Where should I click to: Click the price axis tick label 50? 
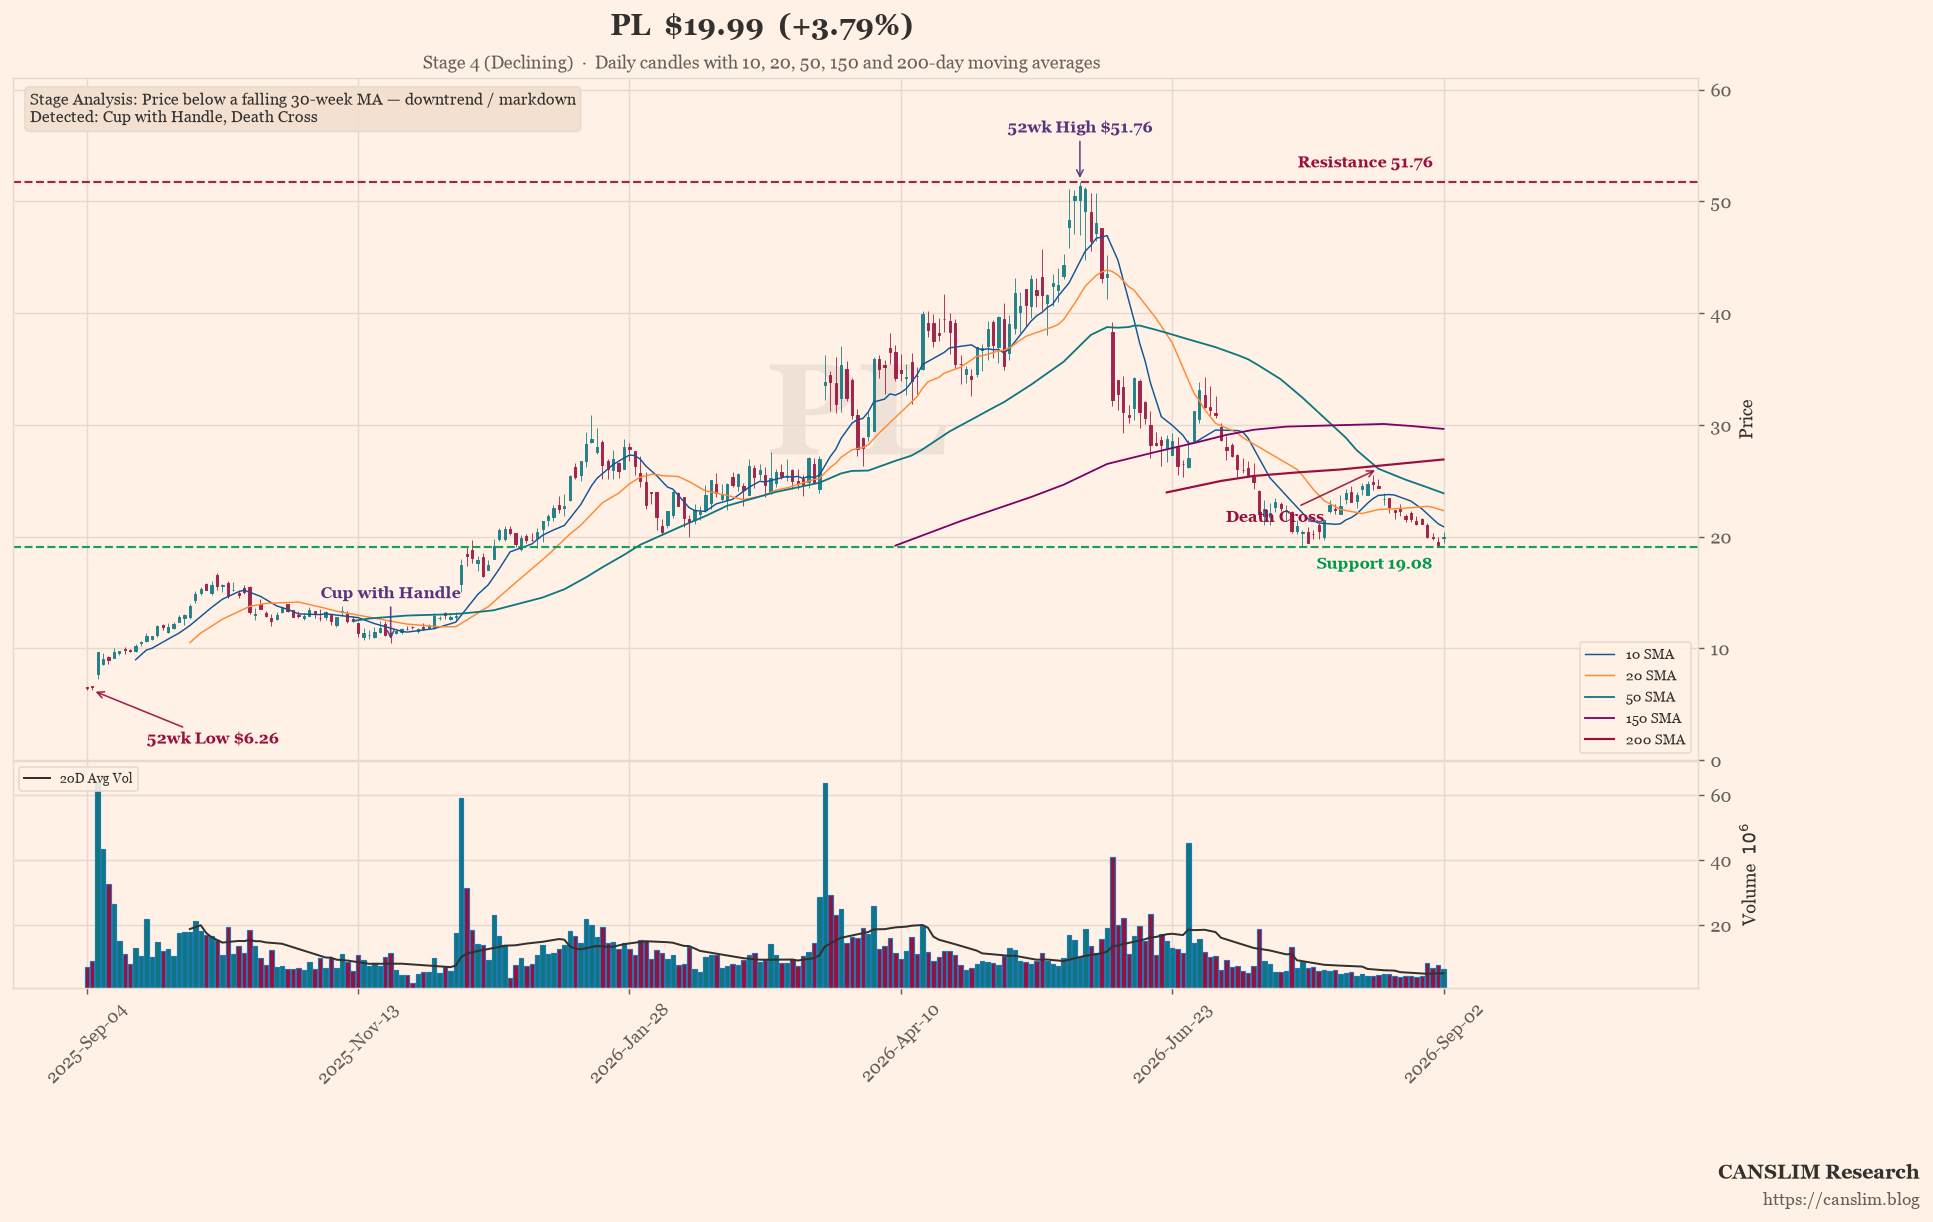point(1721,203)
